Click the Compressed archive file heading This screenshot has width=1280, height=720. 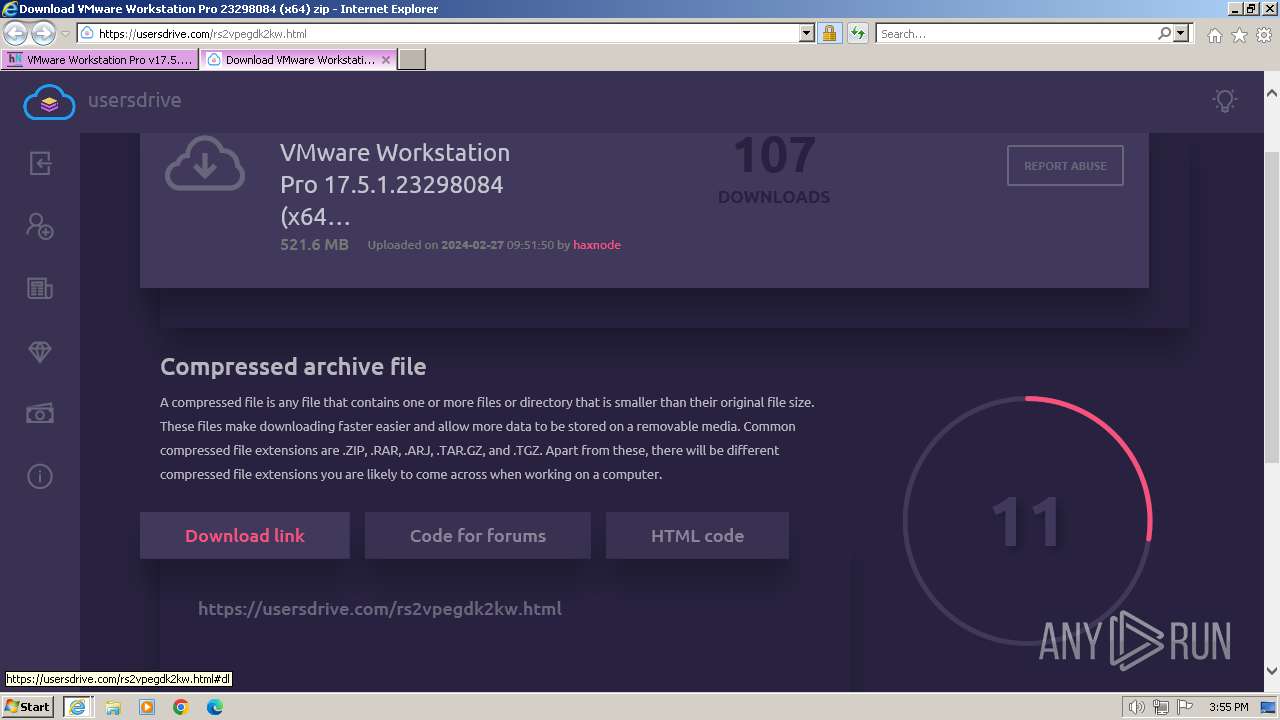pyautogui.click(x=293, y=367)
